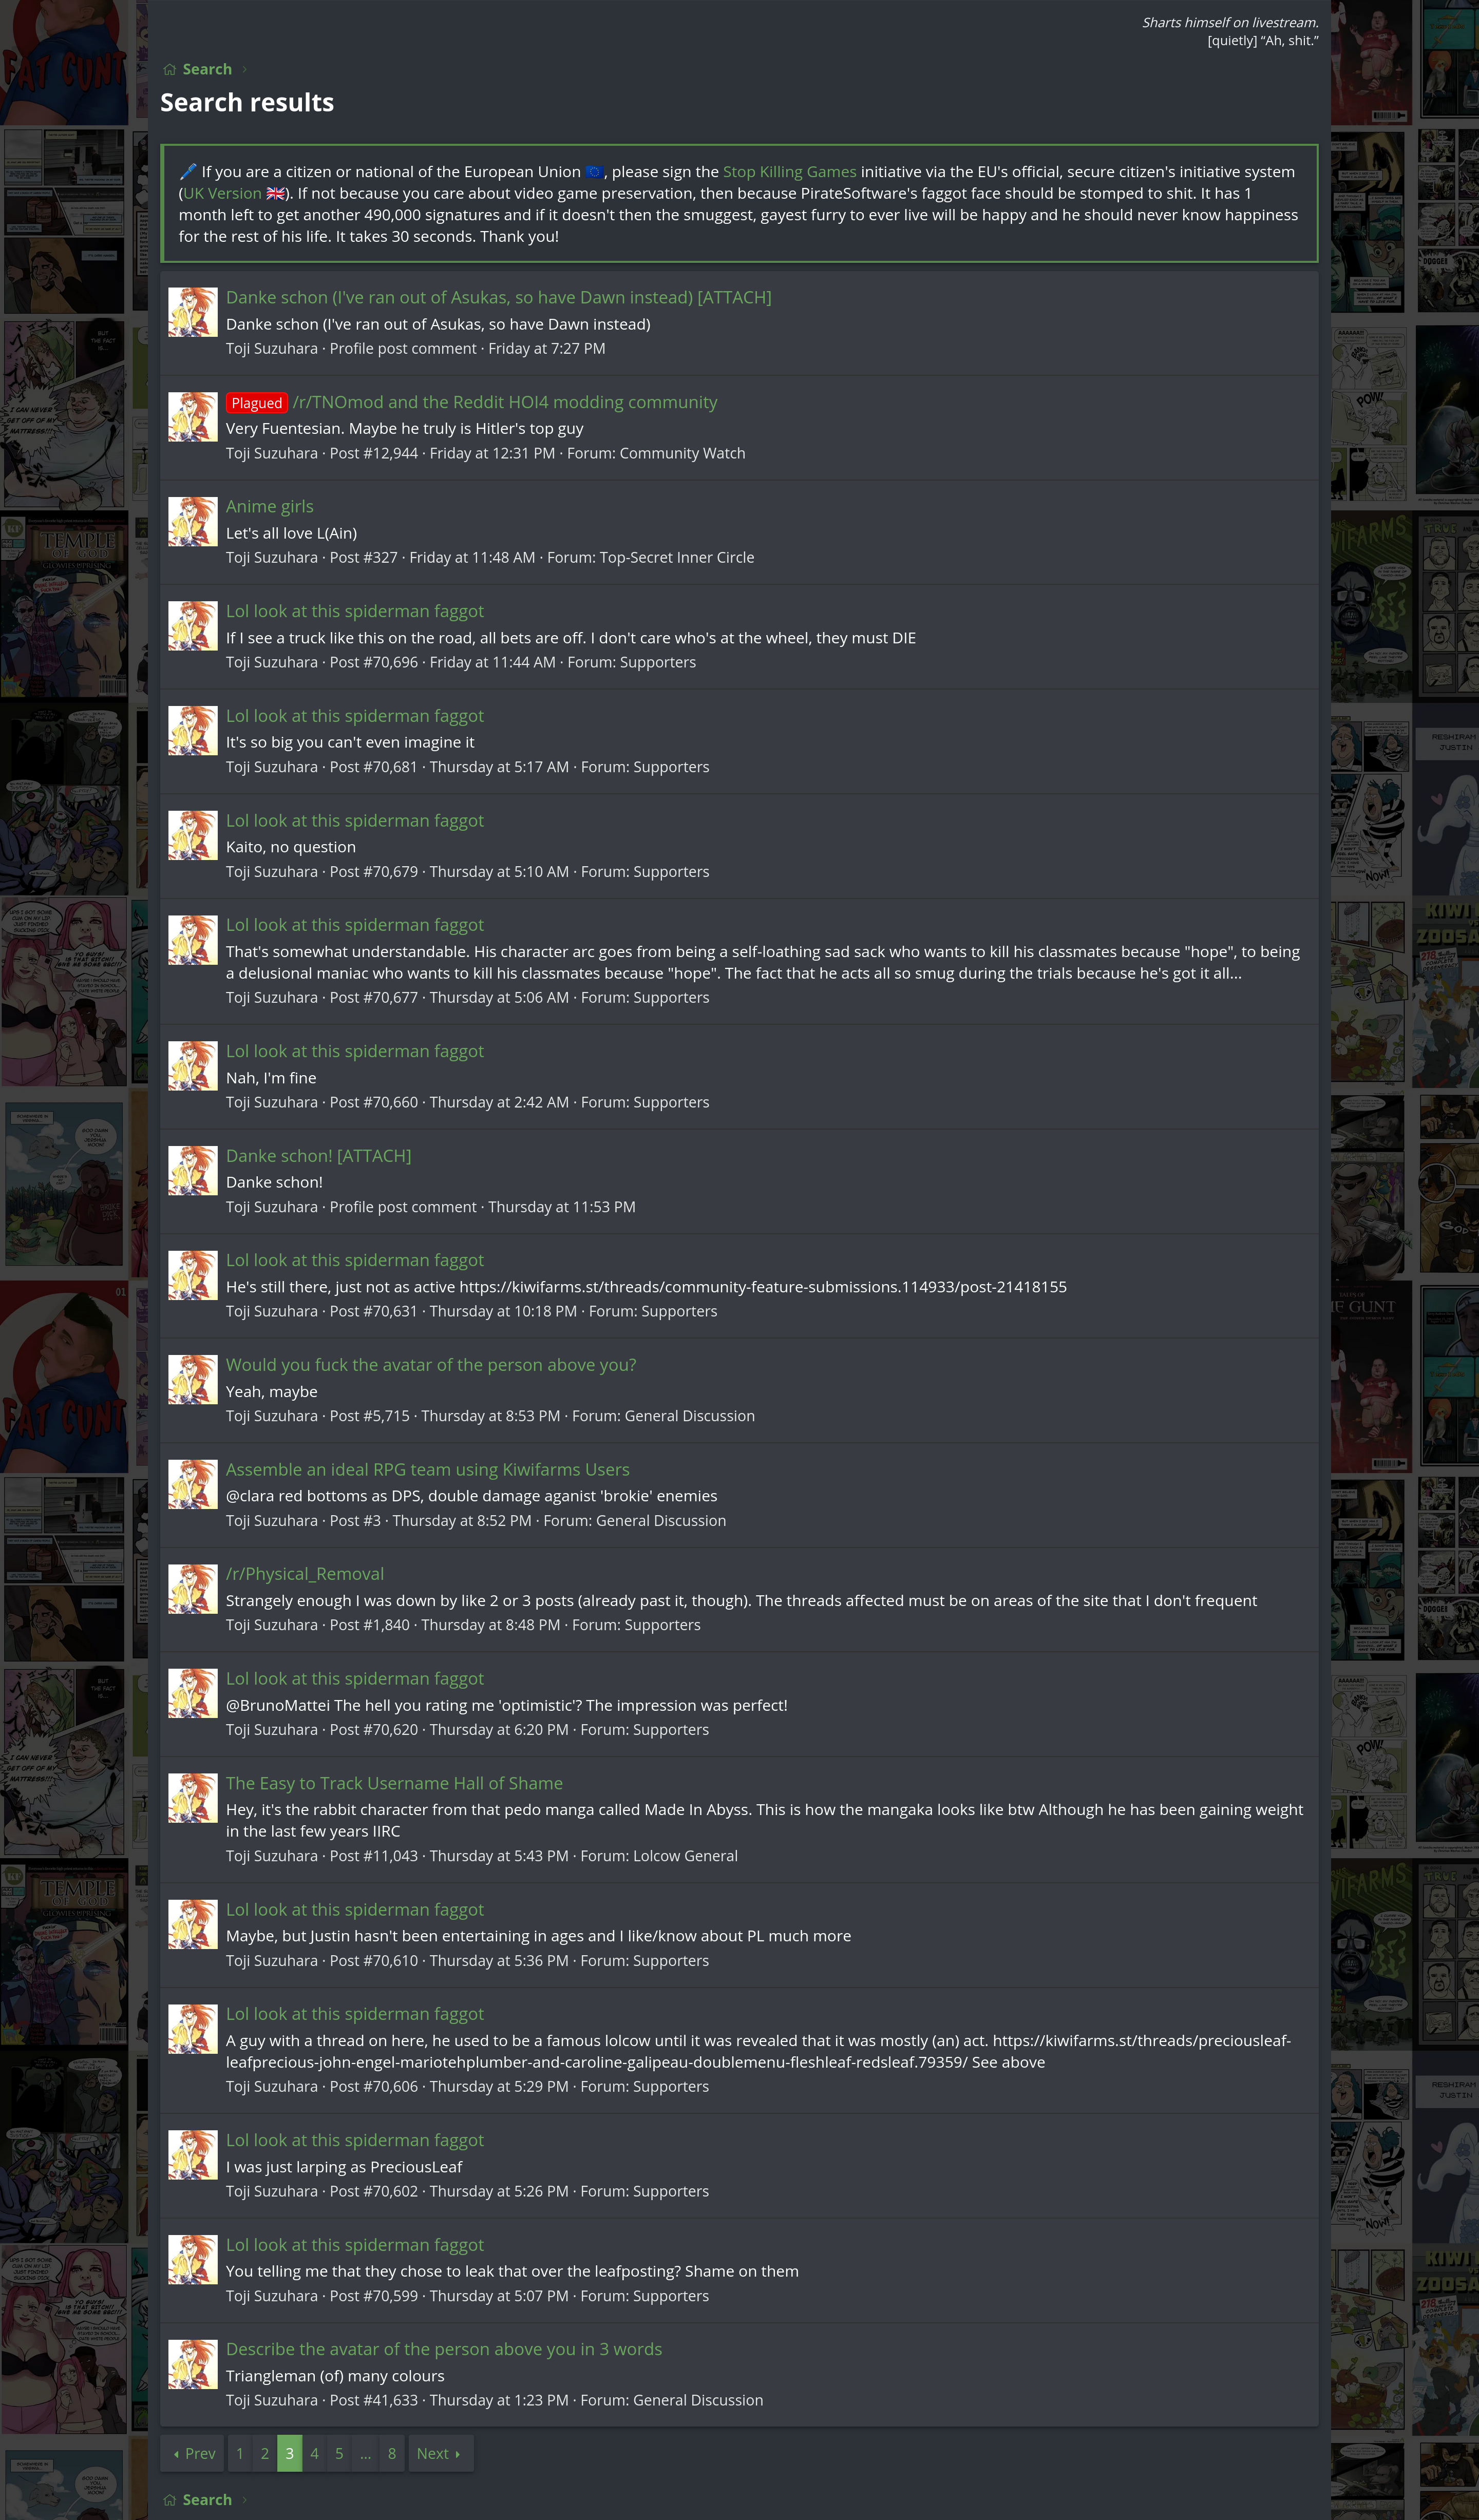1479x2520 pixels.
Task: Click Search in the top breadcrumb
Action: (x=207, y=69)
